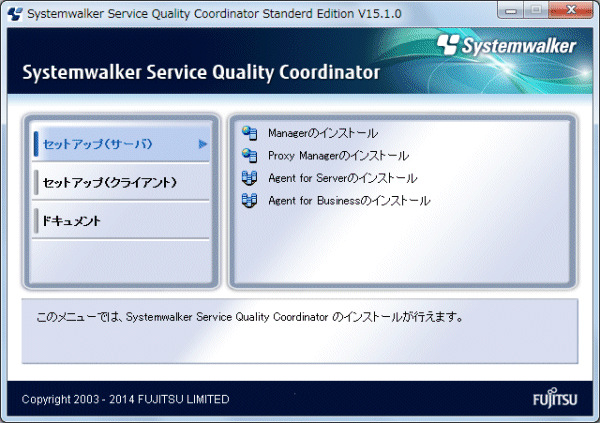
Task: Click the Manager install globe icon
Action: [249, 133]
